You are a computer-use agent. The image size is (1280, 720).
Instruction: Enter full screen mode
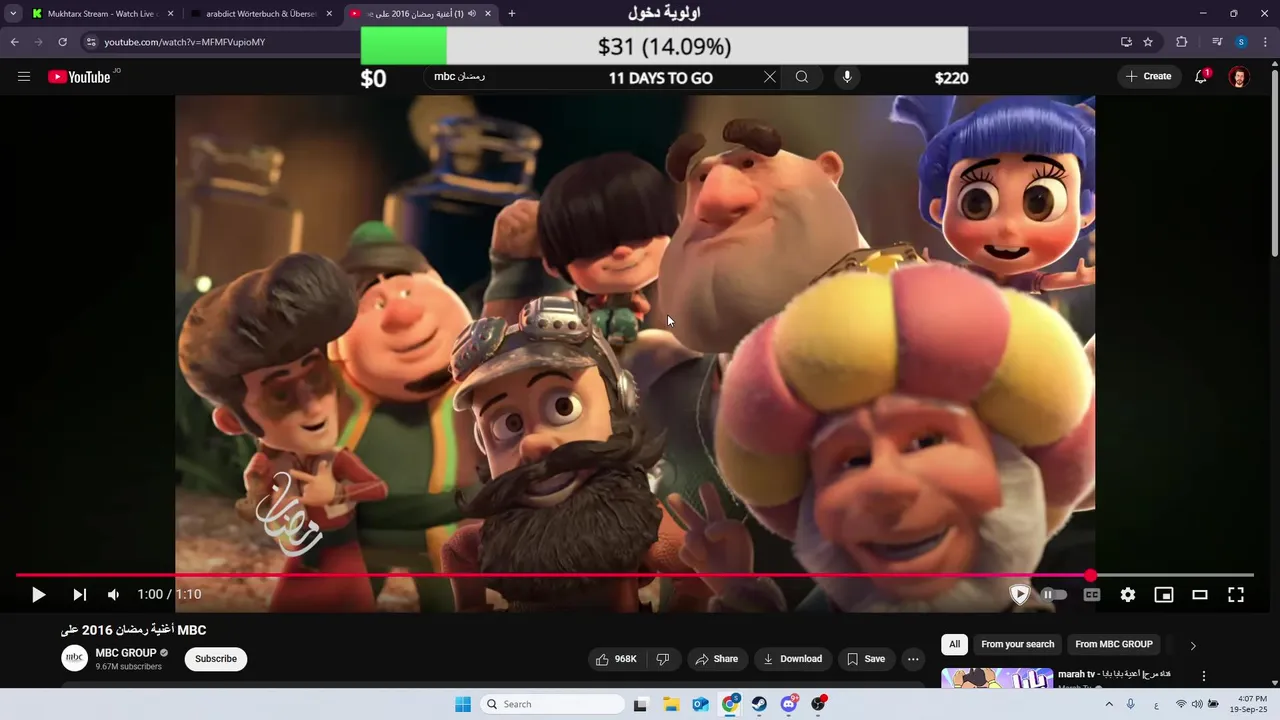pos(1236,595)
